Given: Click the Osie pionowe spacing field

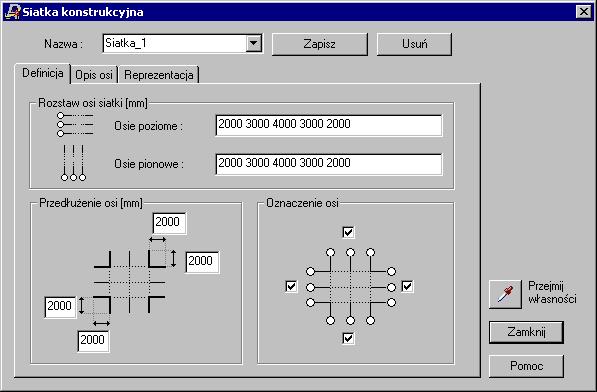Looking at the screenshot, I should coord(329,164).
